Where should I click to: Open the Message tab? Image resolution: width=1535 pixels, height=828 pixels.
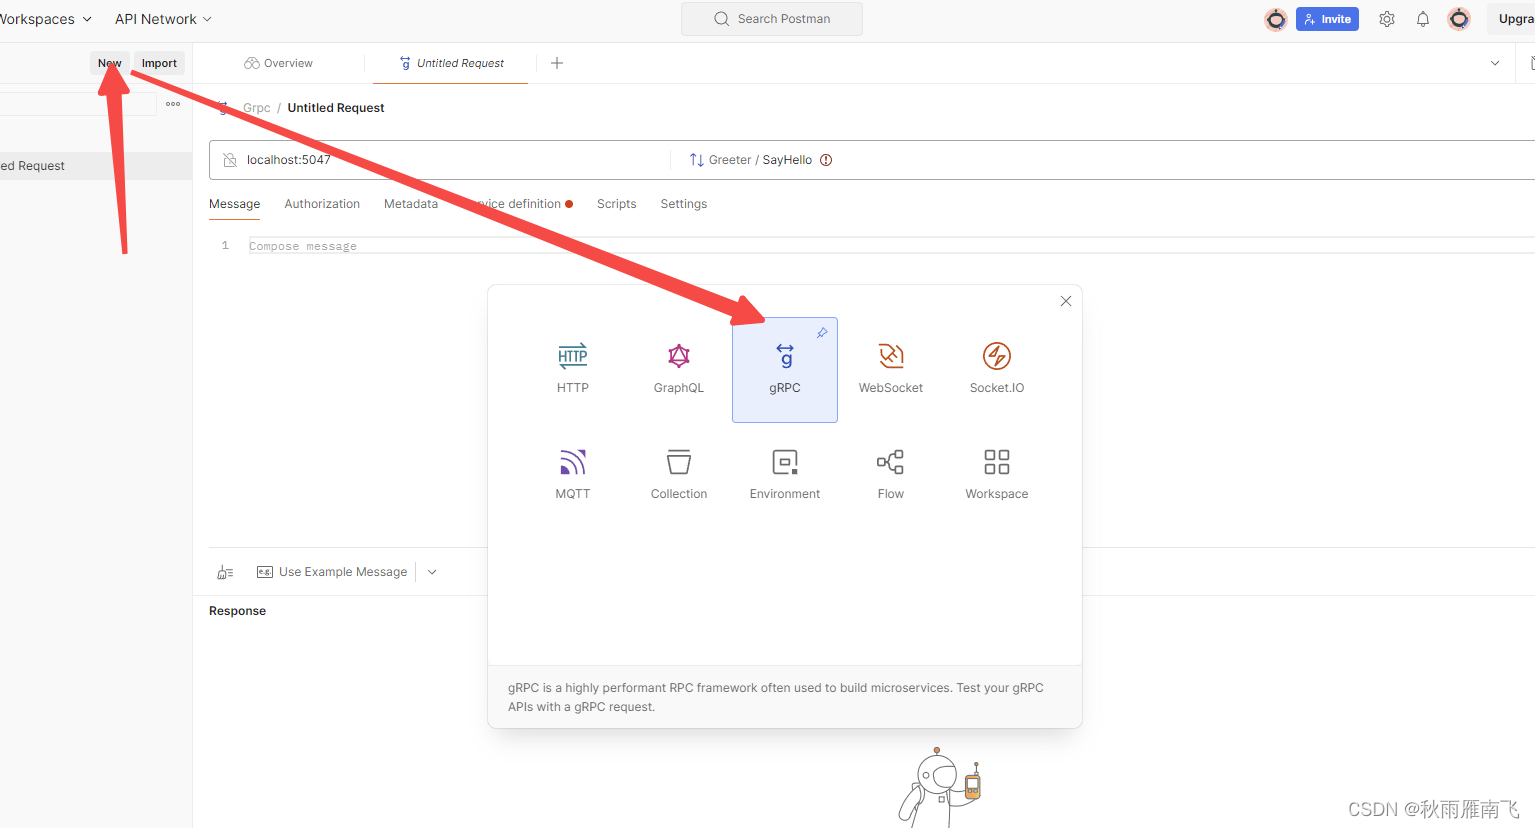[235, 204]
